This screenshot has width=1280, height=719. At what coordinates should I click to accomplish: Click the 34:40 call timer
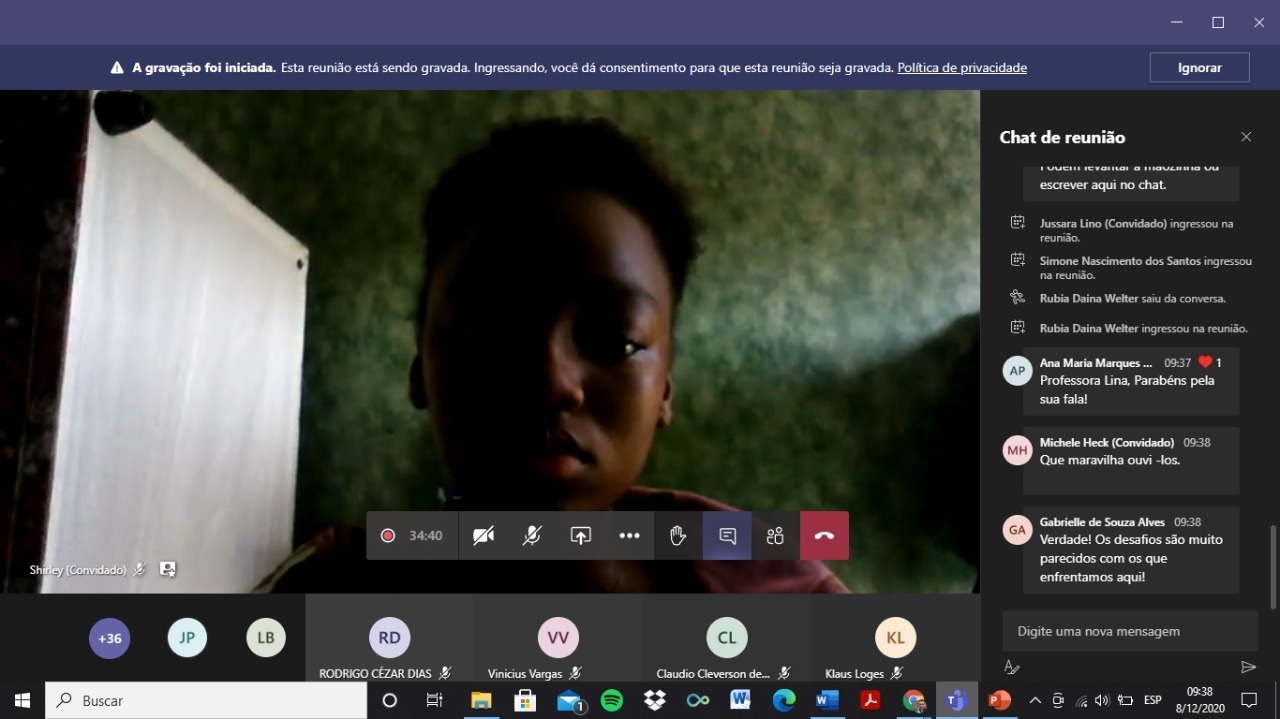click(425, 536)
